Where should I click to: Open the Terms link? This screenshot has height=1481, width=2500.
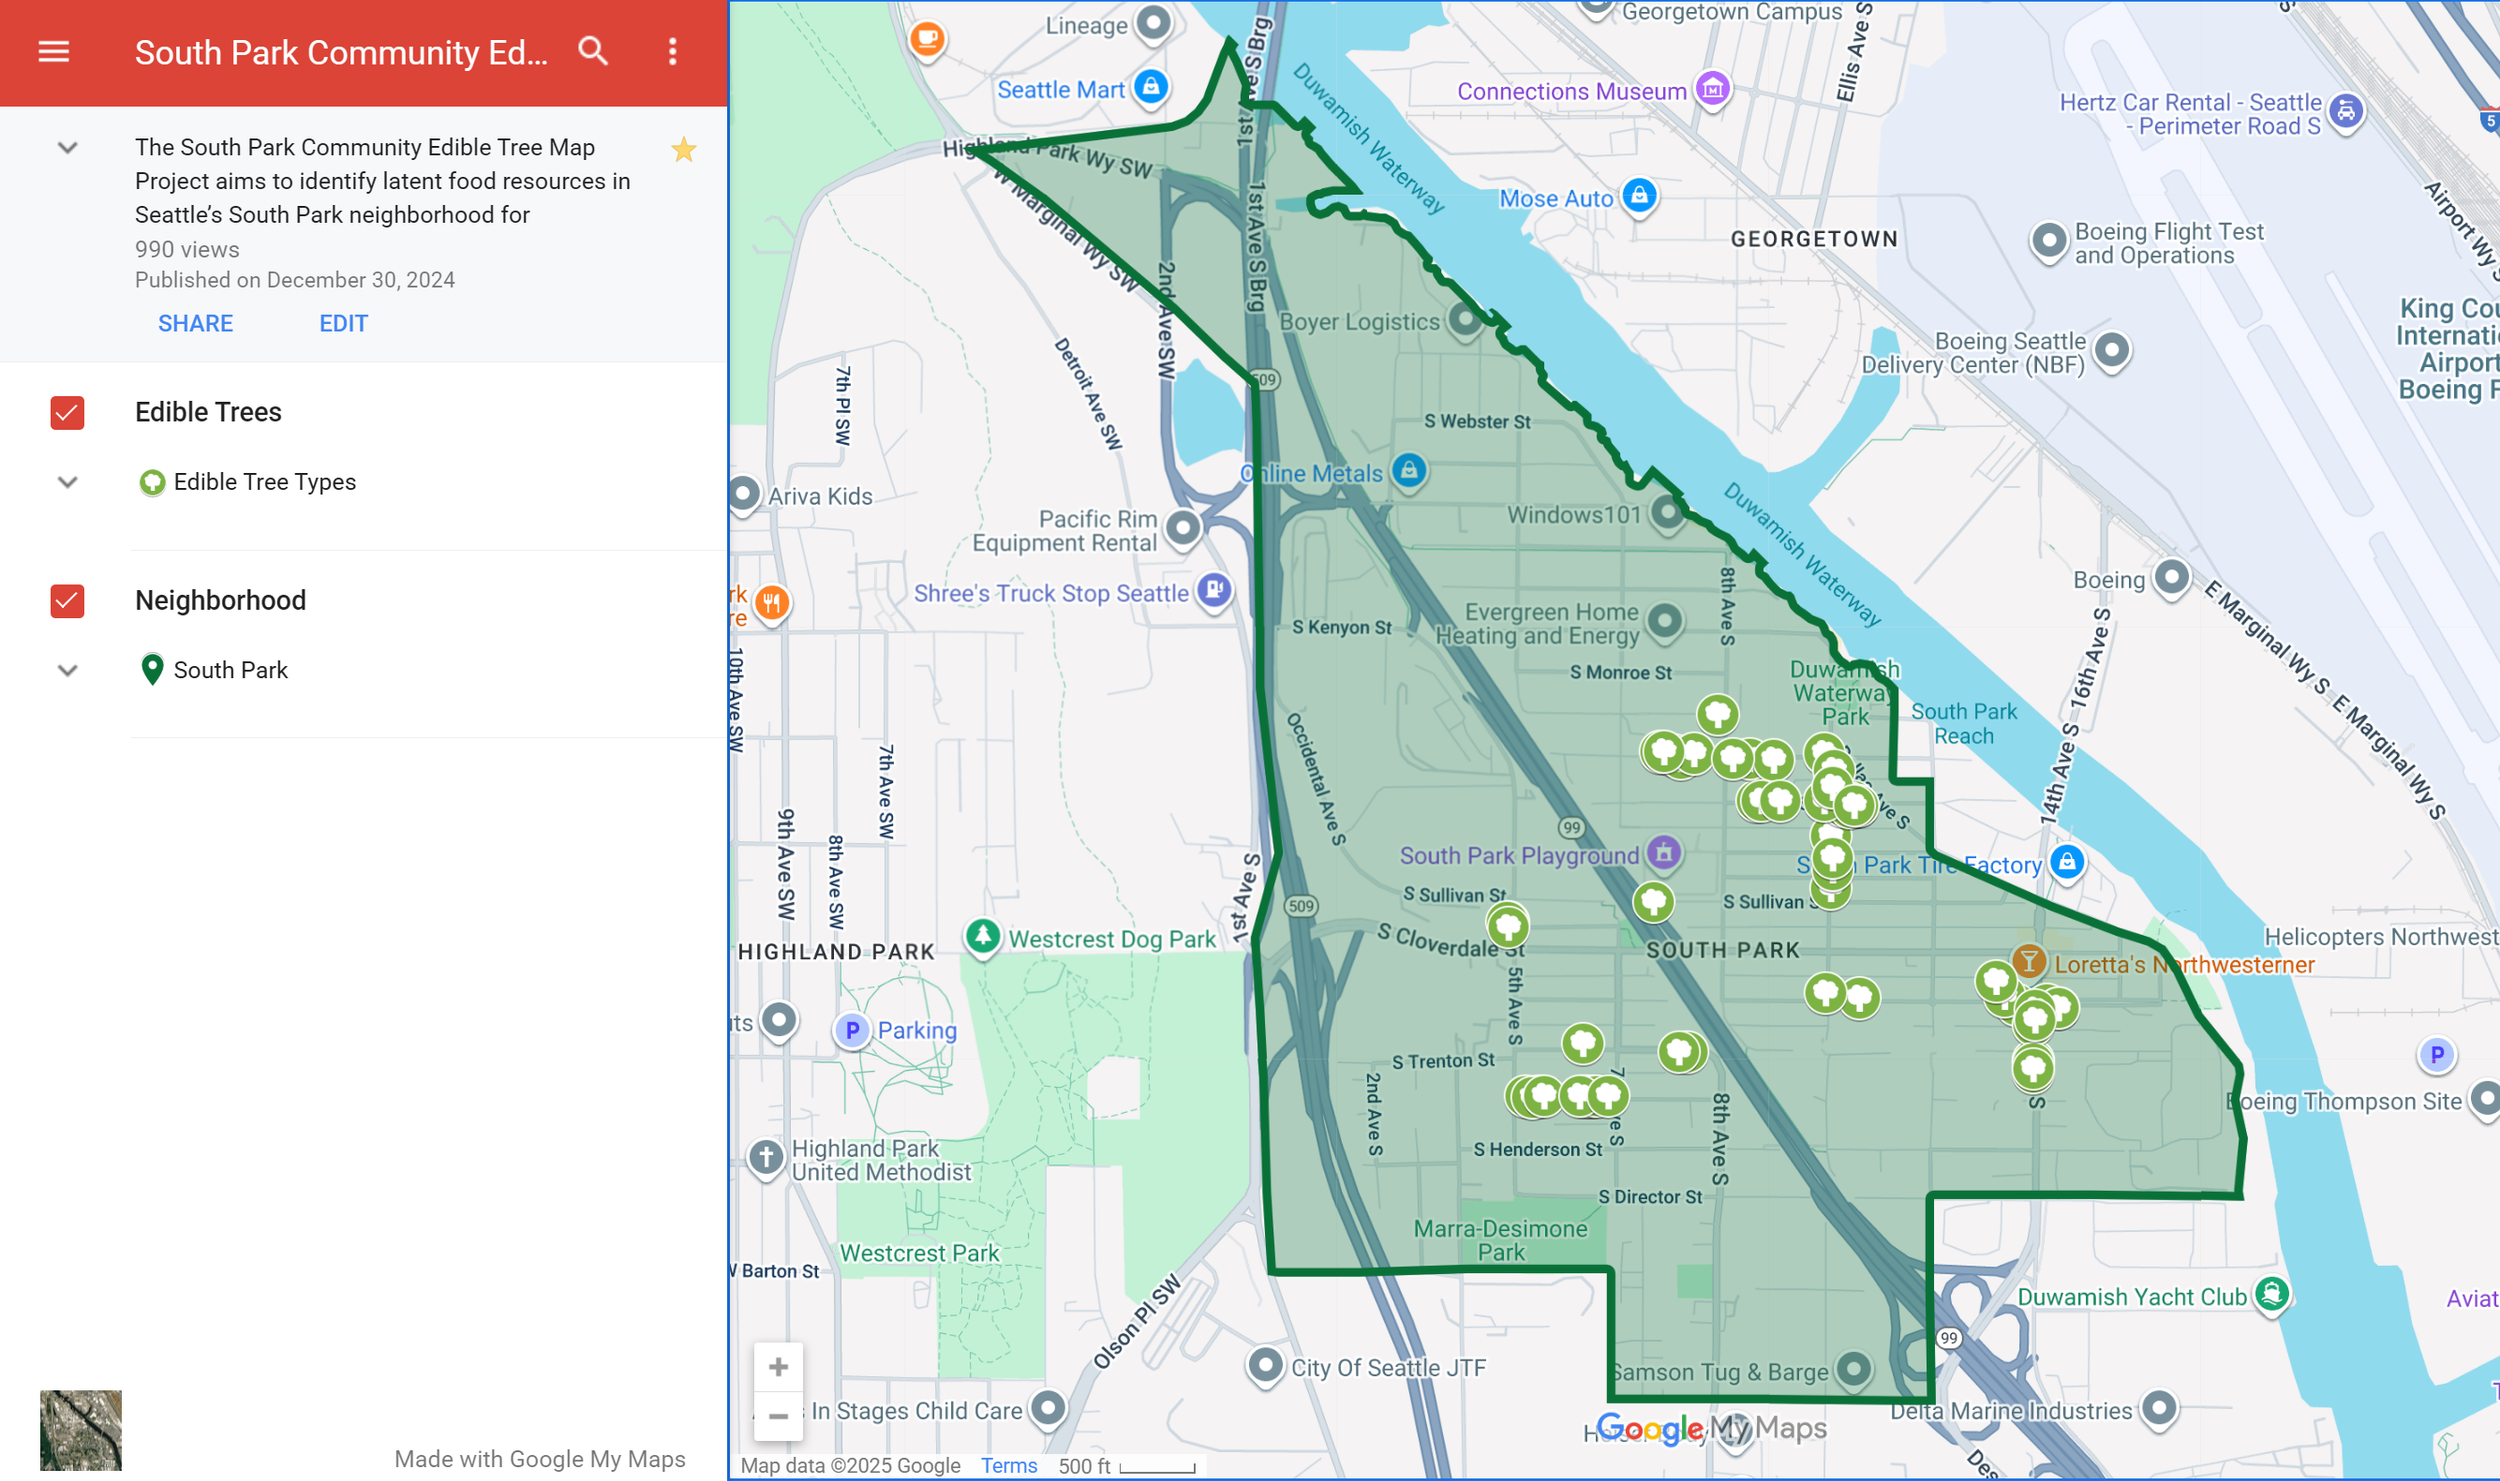1008,1466
